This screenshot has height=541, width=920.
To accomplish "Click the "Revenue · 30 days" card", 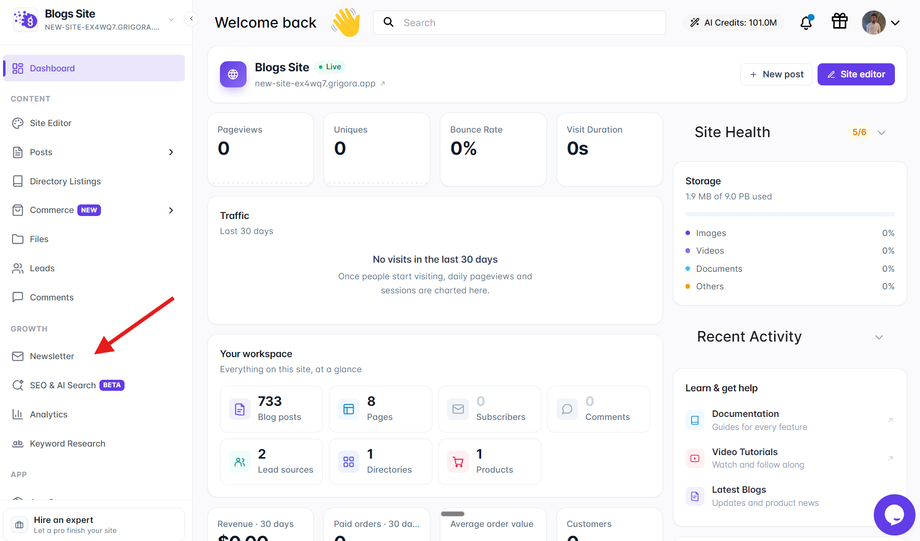I will pos(261,525).
